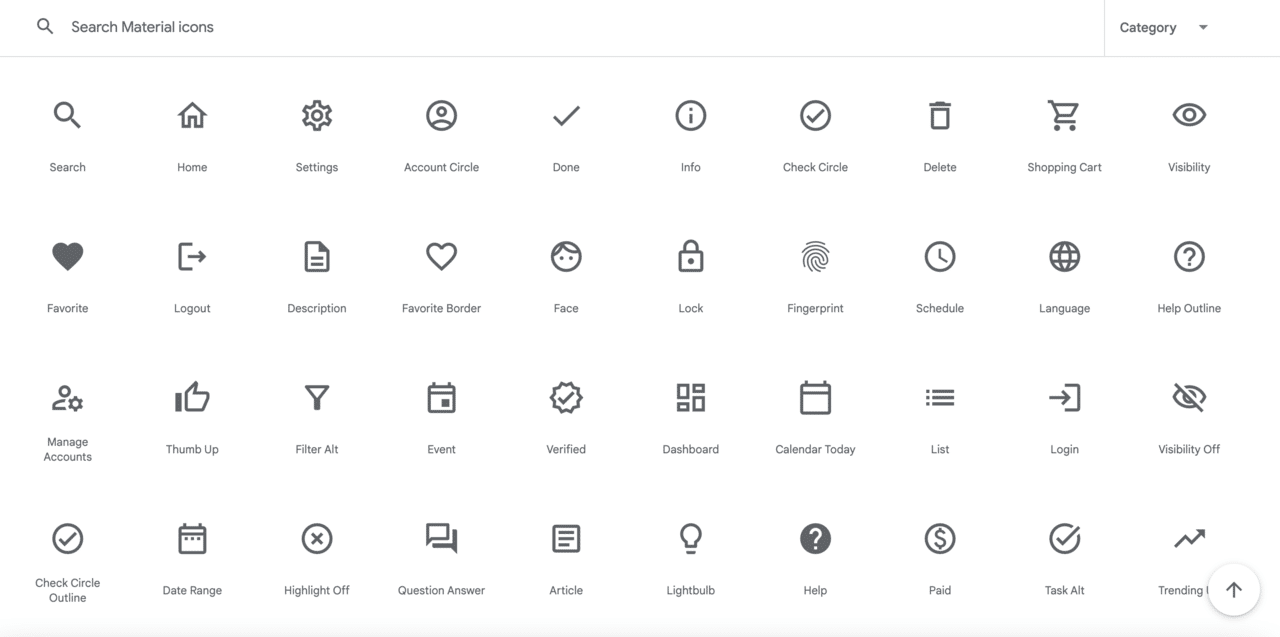The width and height of the screenshot is (1280, 637).
Task: Toggle the Visibility Off icon
Action: tap(1188, 397)
